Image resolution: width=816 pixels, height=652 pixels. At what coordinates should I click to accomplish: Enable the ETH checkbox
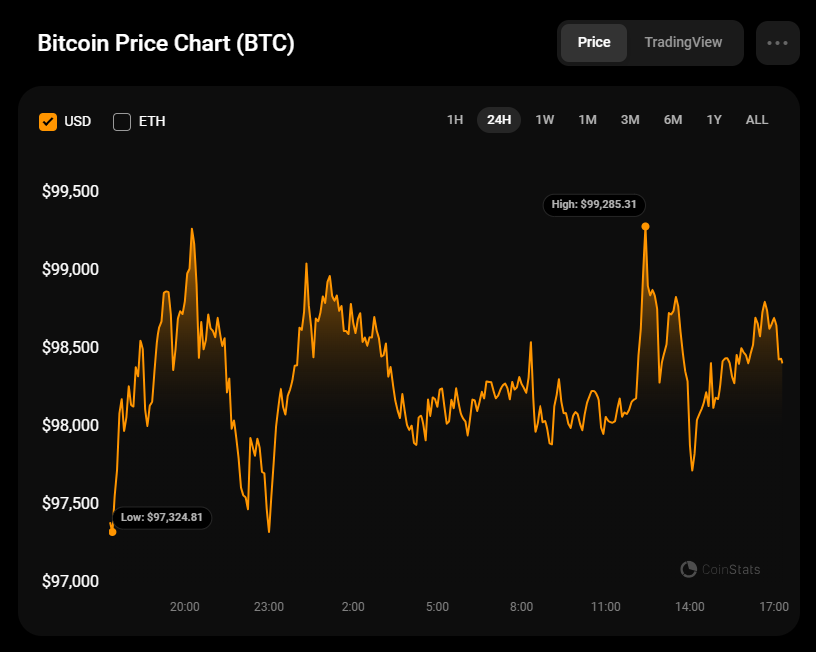122,122
